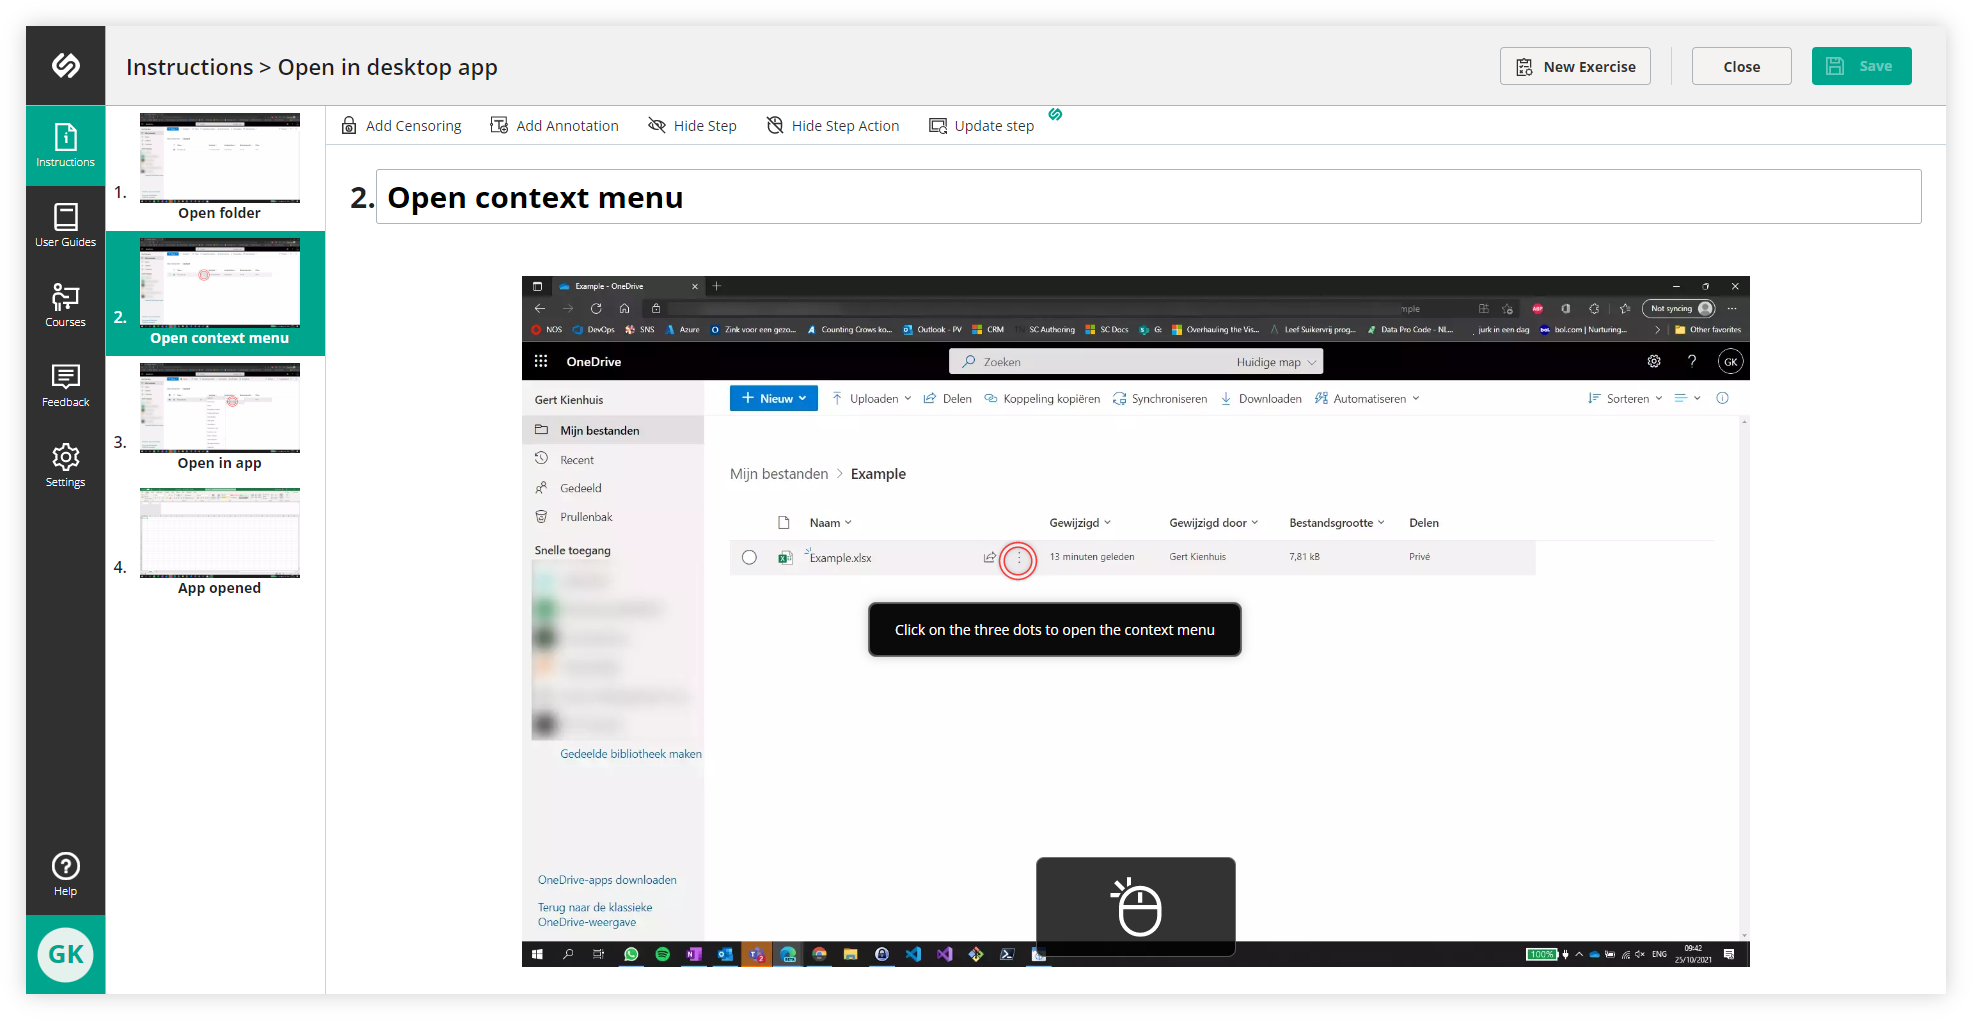Viewport: 1972px width, 1020px height.
Task: Select the Add Censoring tool
Action: tap(400, 125)
